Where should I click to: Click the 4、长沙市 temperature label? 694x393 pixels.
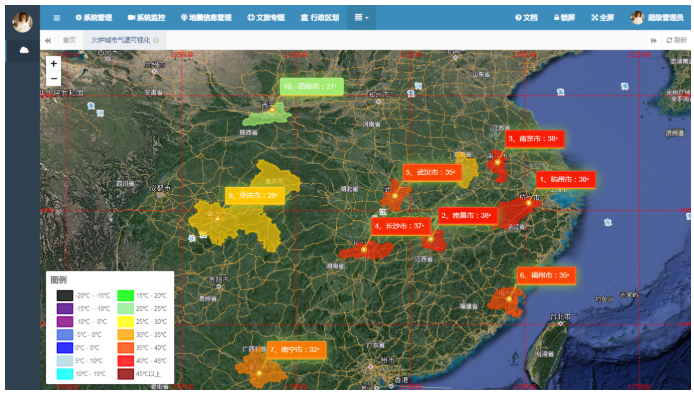[401, 226]
